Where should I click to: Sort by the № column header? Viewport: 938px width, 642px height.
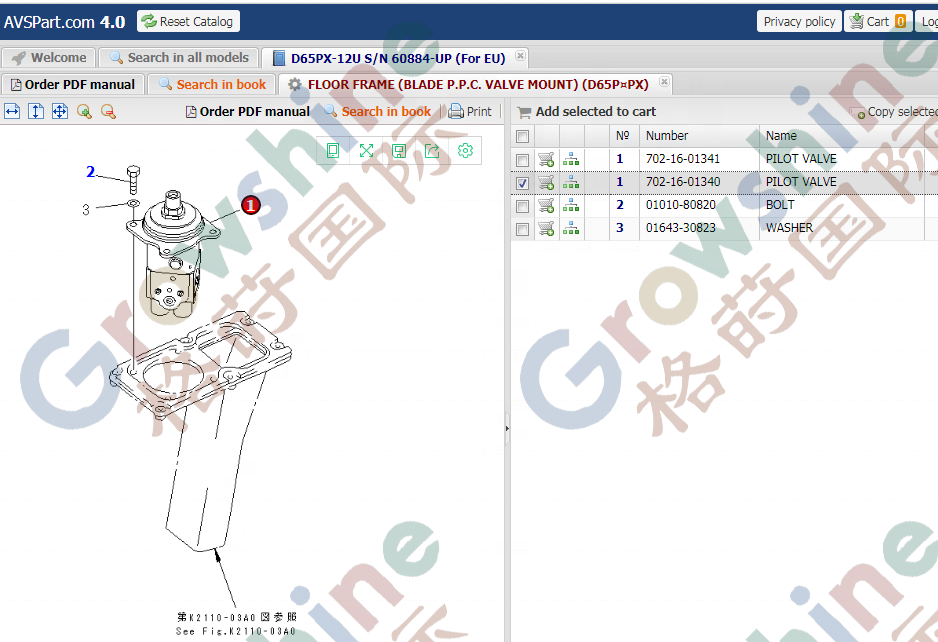click(x=624, y=136)
